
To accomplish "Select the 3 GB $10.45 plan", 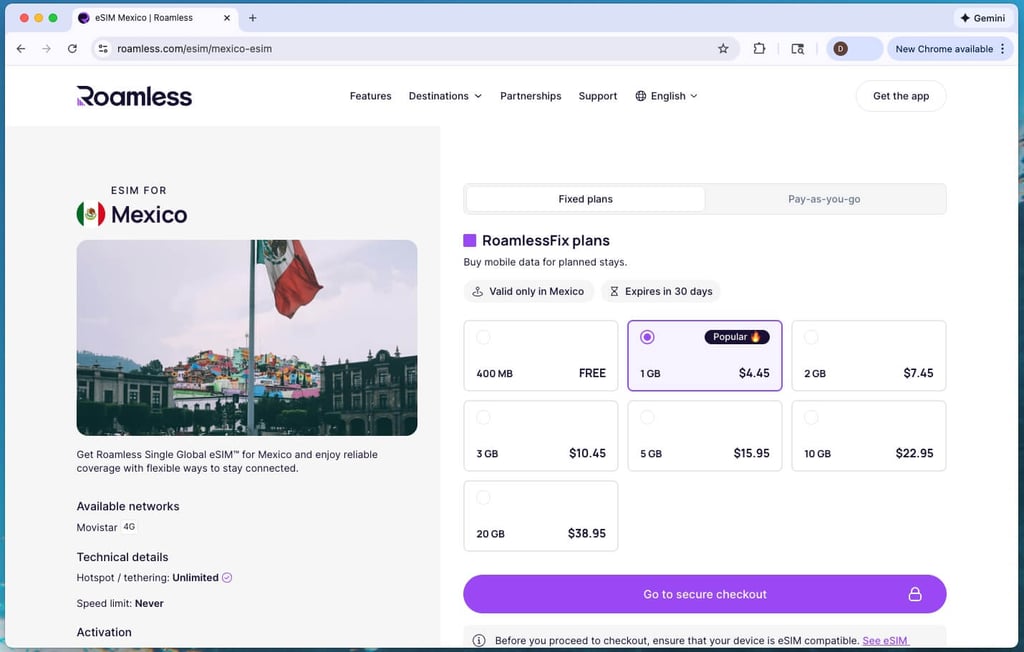I will pyautogui.click(x=541, y=436).
